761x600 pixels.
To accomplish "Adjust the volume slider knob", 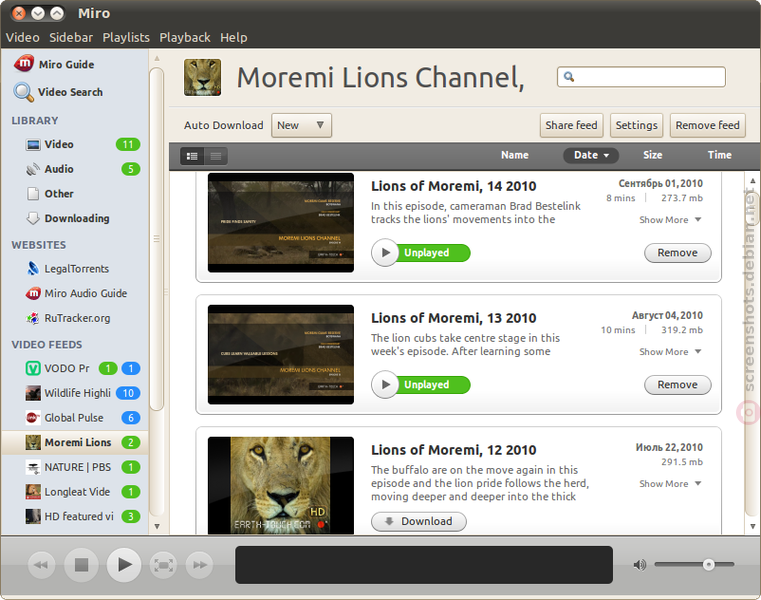I will tap(709, 564).
